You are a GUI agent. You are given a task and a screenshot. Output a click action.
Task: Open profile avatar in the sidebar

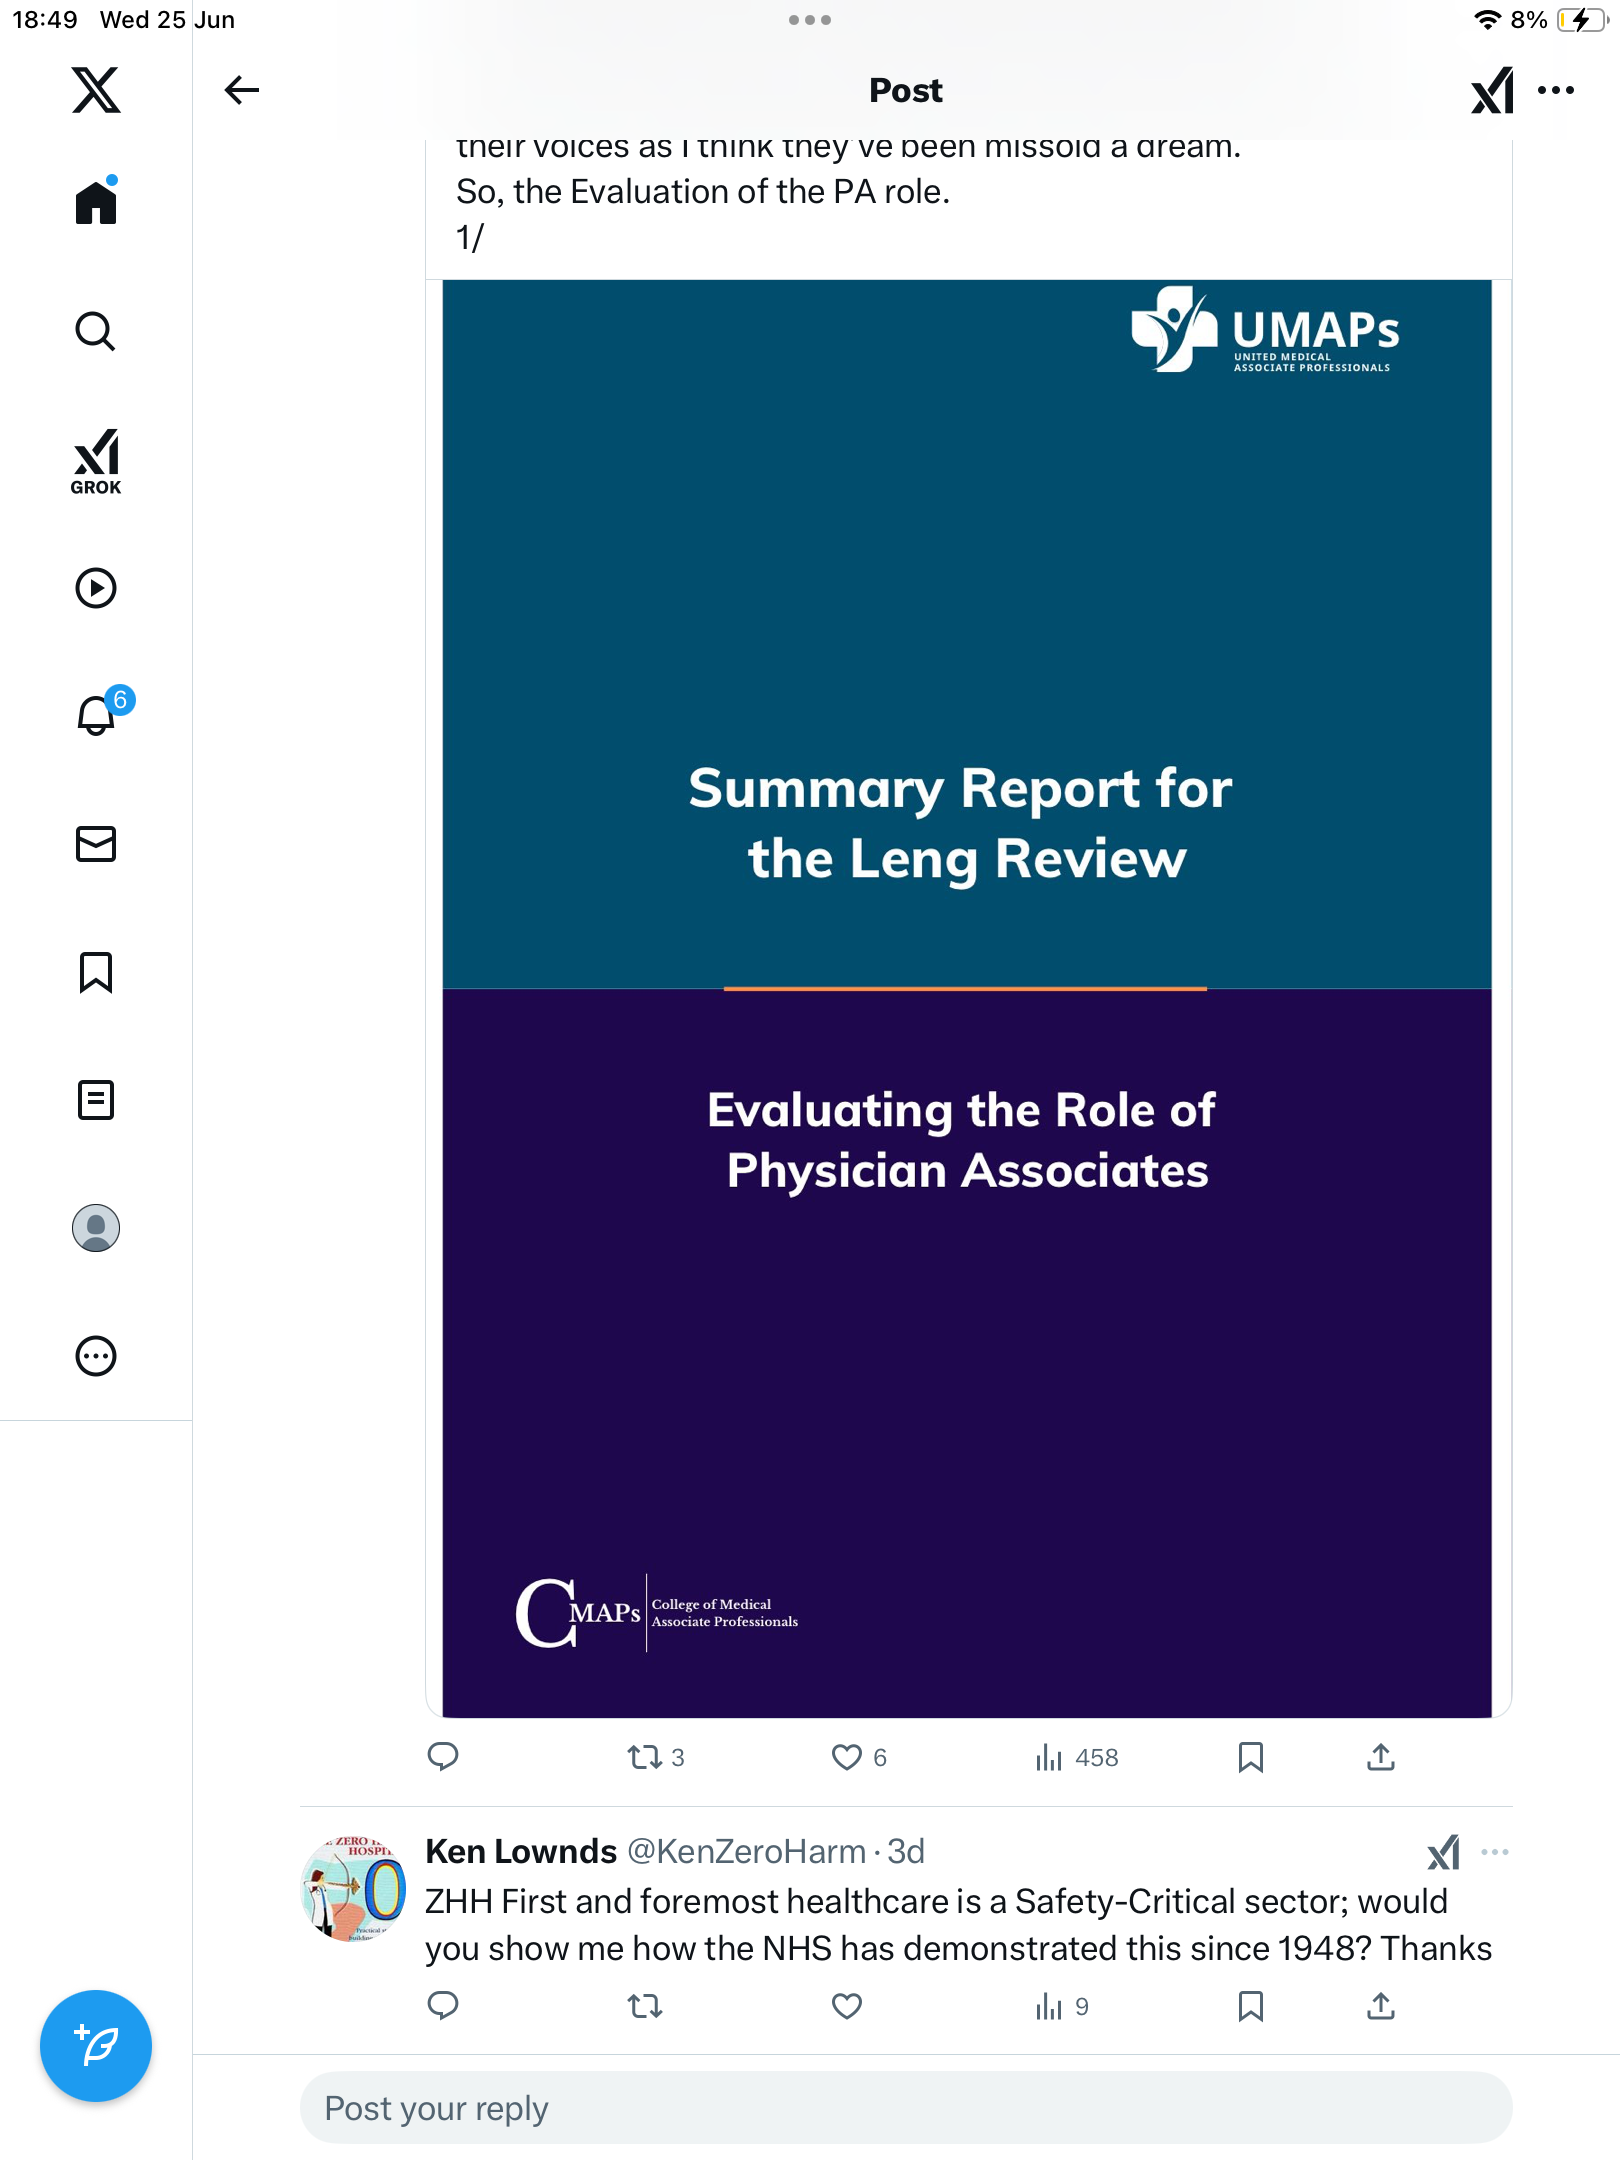point(96,1228)
